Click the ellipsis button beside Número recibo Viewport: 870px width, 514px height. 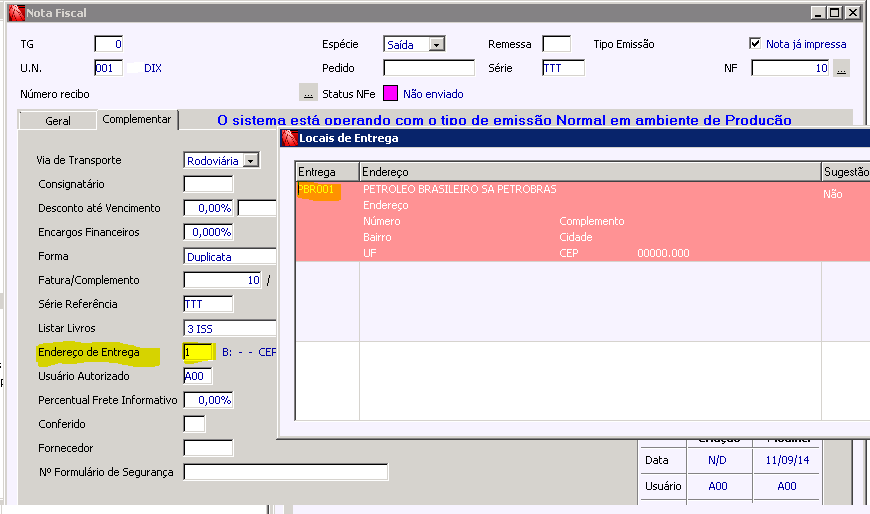[x=308, y=93]
